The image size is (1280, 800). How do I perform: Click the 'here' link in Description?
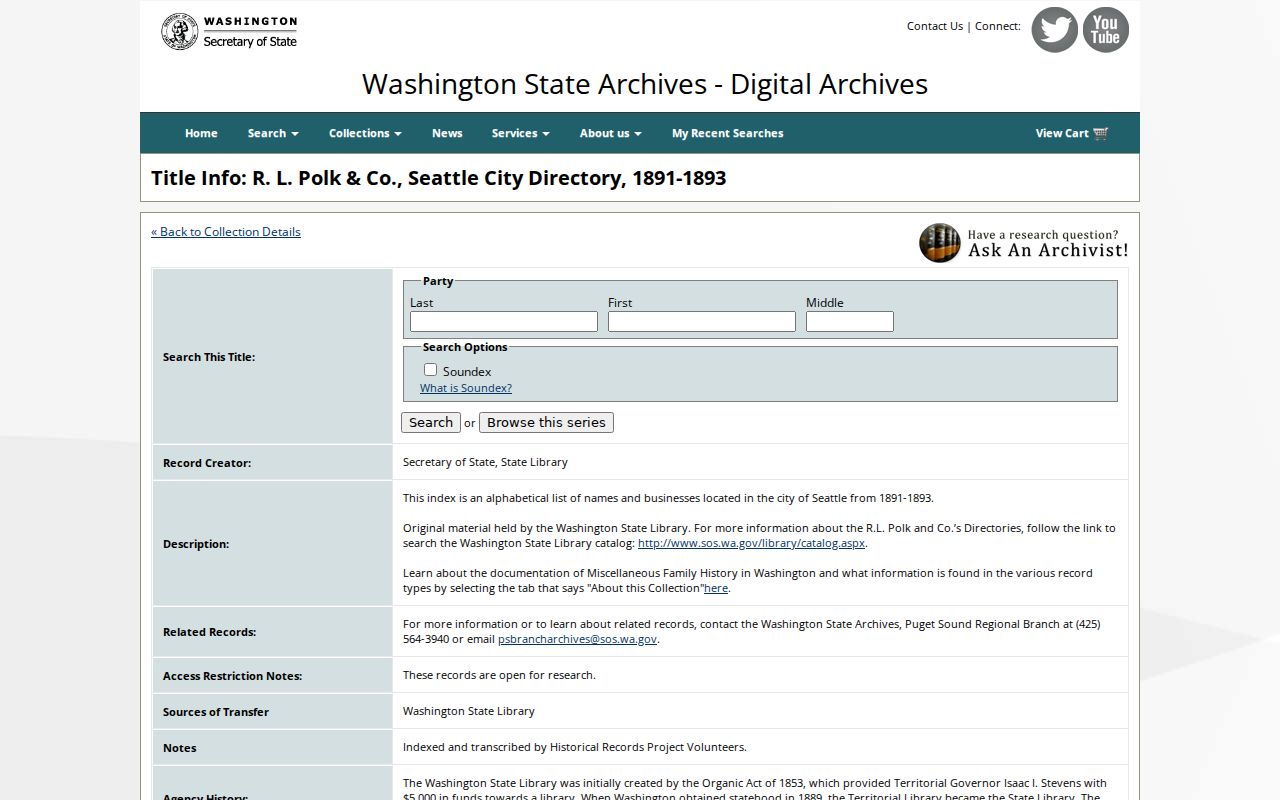click(716, 588)
